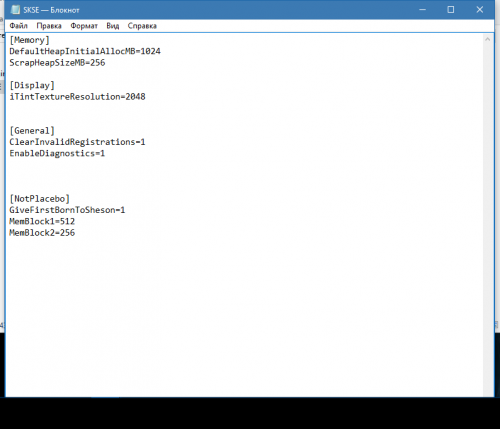Open the Правка menu
This screenshot has height=429, width=500.
[x=49, y=26]
